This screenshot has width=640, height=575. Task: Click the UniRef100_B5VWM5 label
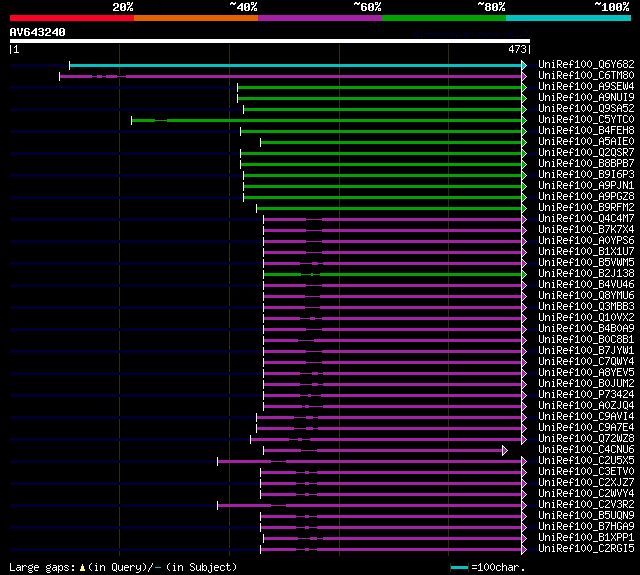click(586, 263)
